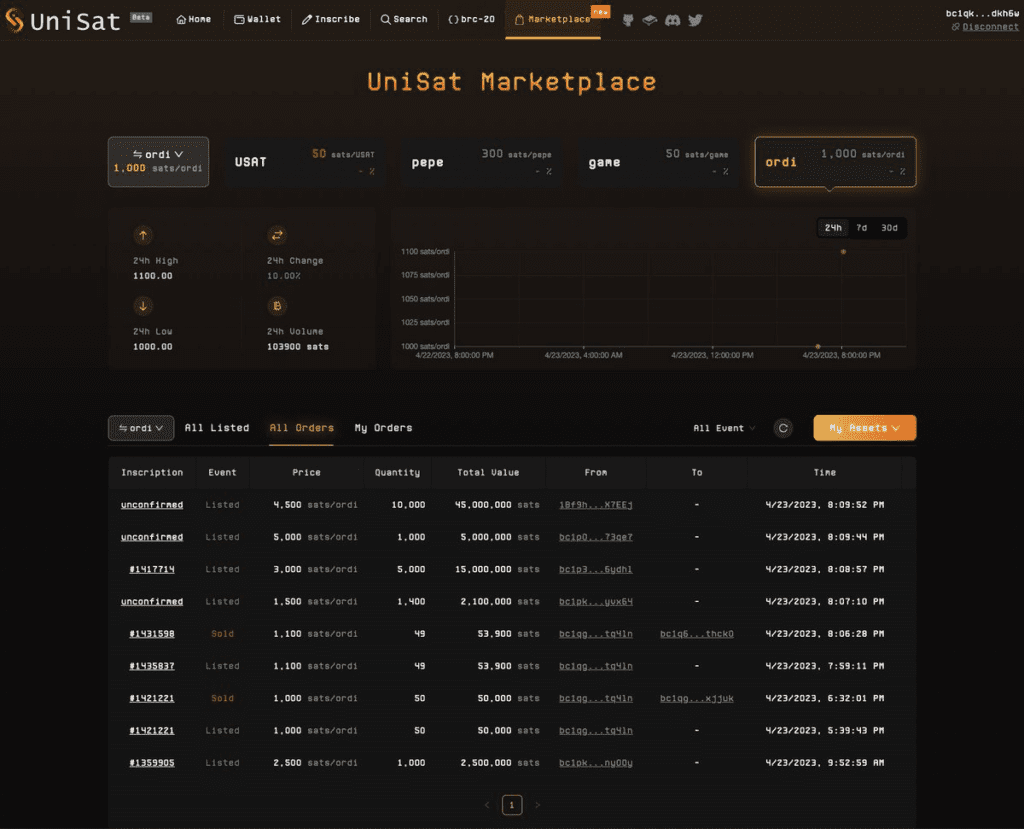Image resolution: width=1024 pixels, height=829 pixels.
Task: Select the highlighted ordi token card
Action: (835, 162)
